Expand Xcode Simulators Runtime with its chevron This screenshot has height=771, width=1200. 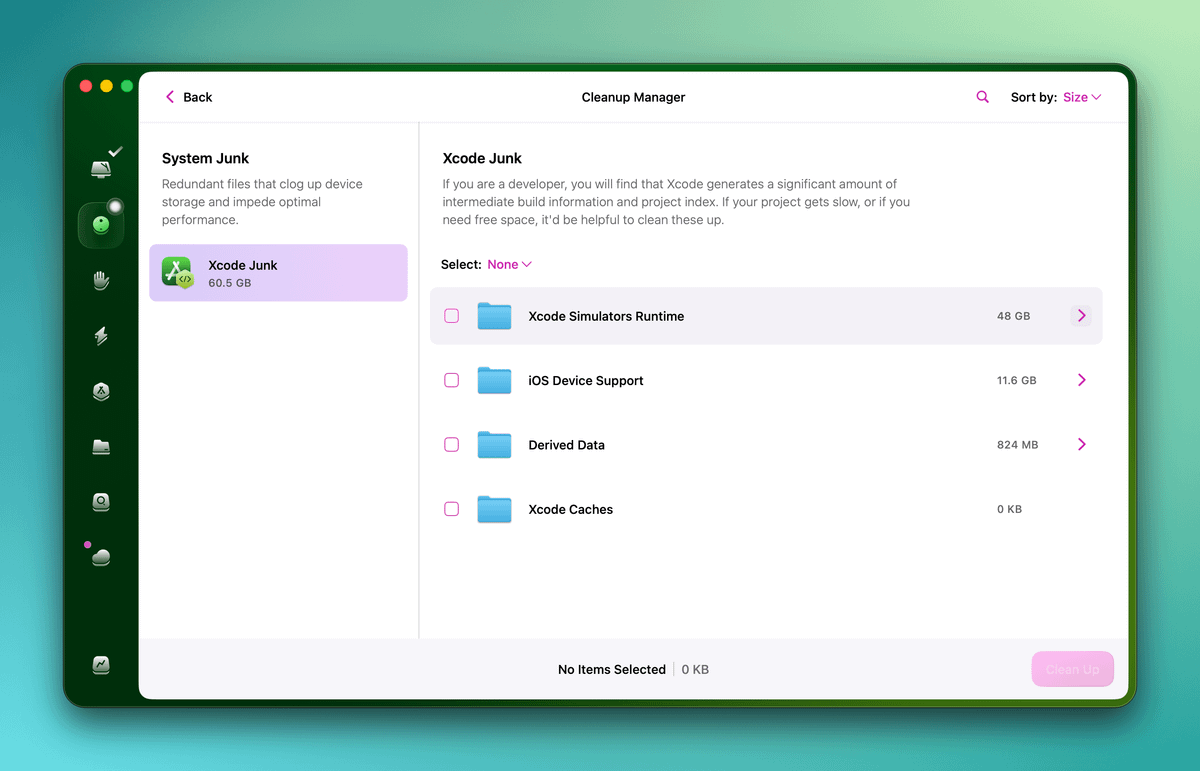[x=1081, y=316]
